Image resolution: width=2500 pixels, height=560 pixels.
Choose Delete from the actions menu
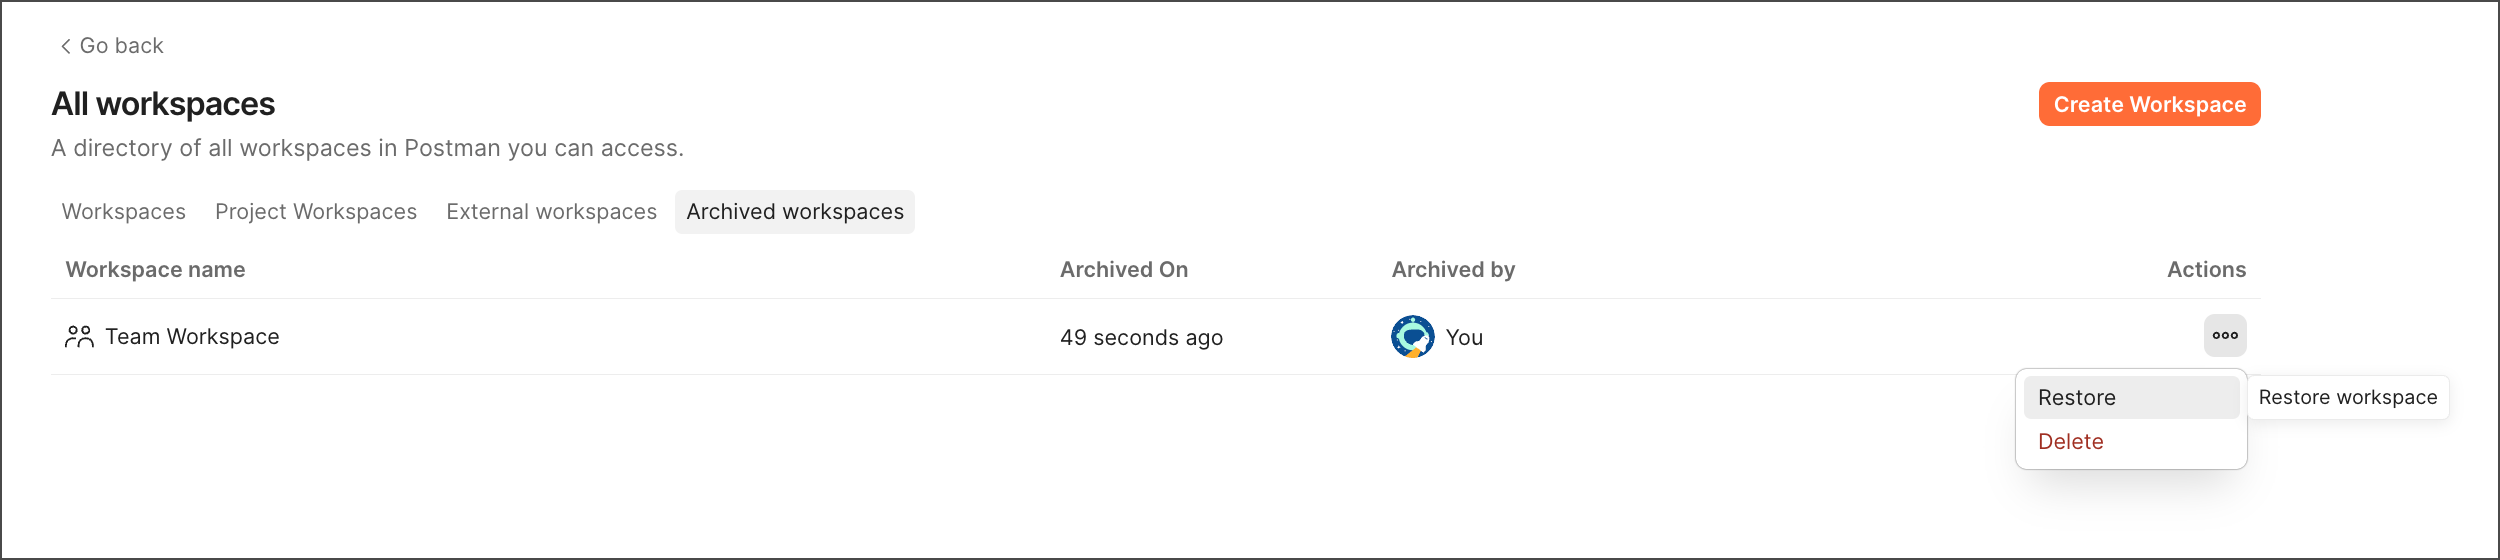(x=2071, y=442)
